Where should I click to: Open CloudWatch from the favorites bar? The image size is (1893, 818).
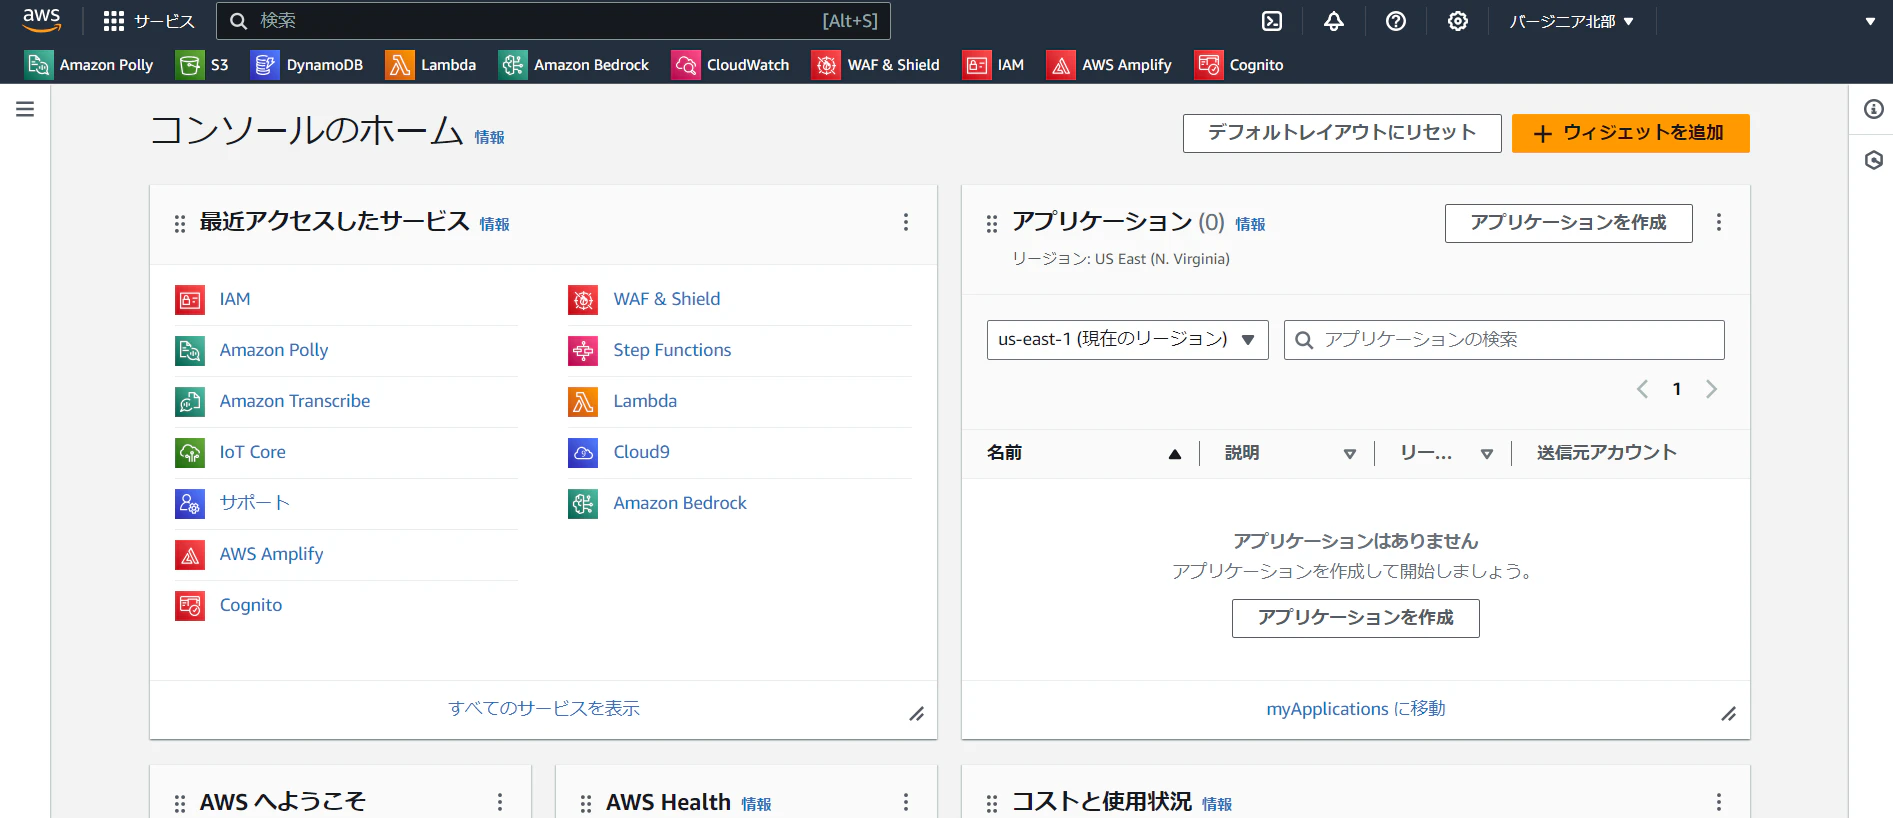click(x=730, y=65)
